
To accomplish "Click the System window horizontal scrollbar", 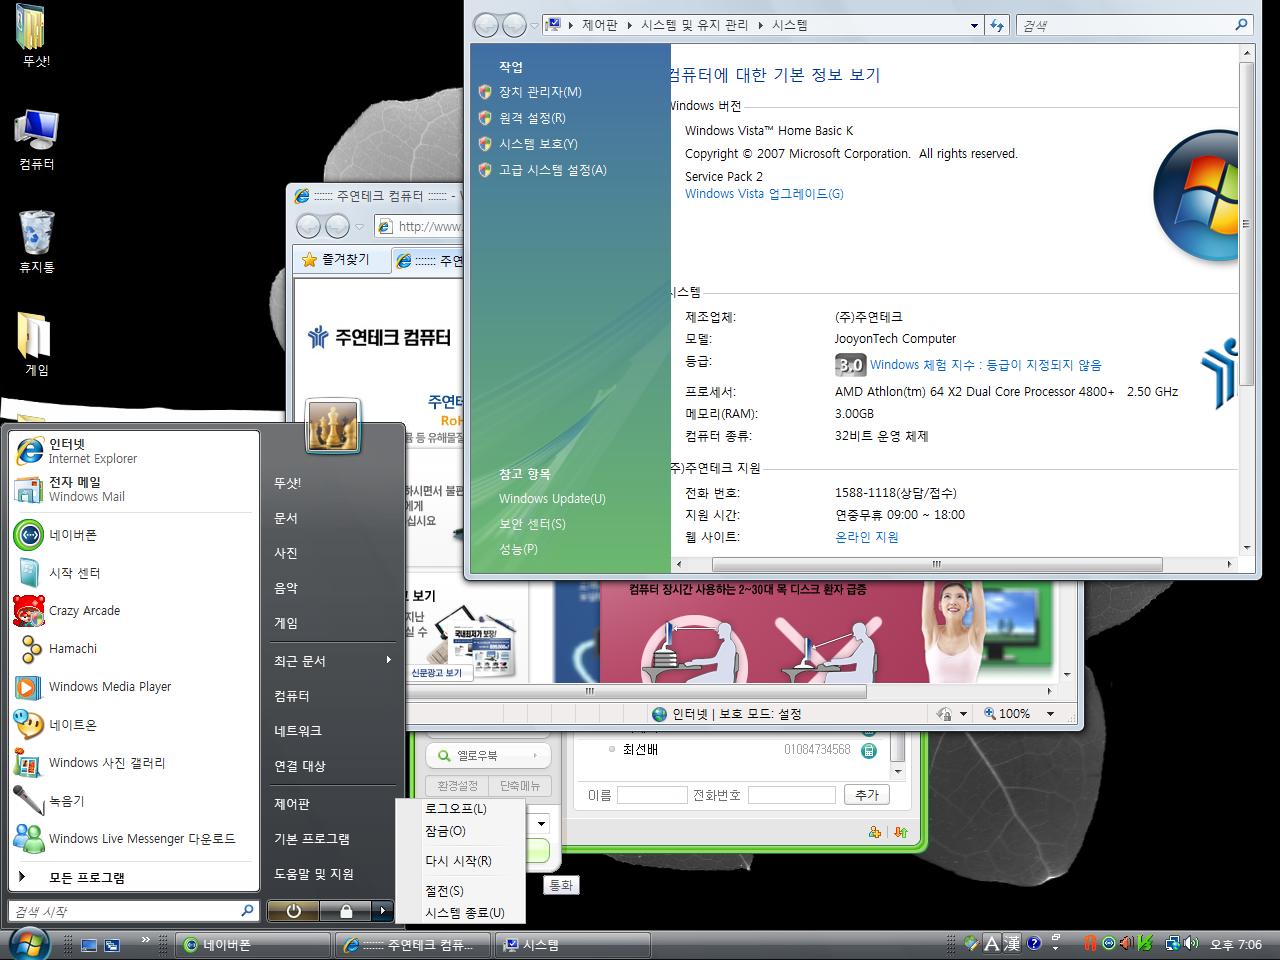I will point(936,564).
